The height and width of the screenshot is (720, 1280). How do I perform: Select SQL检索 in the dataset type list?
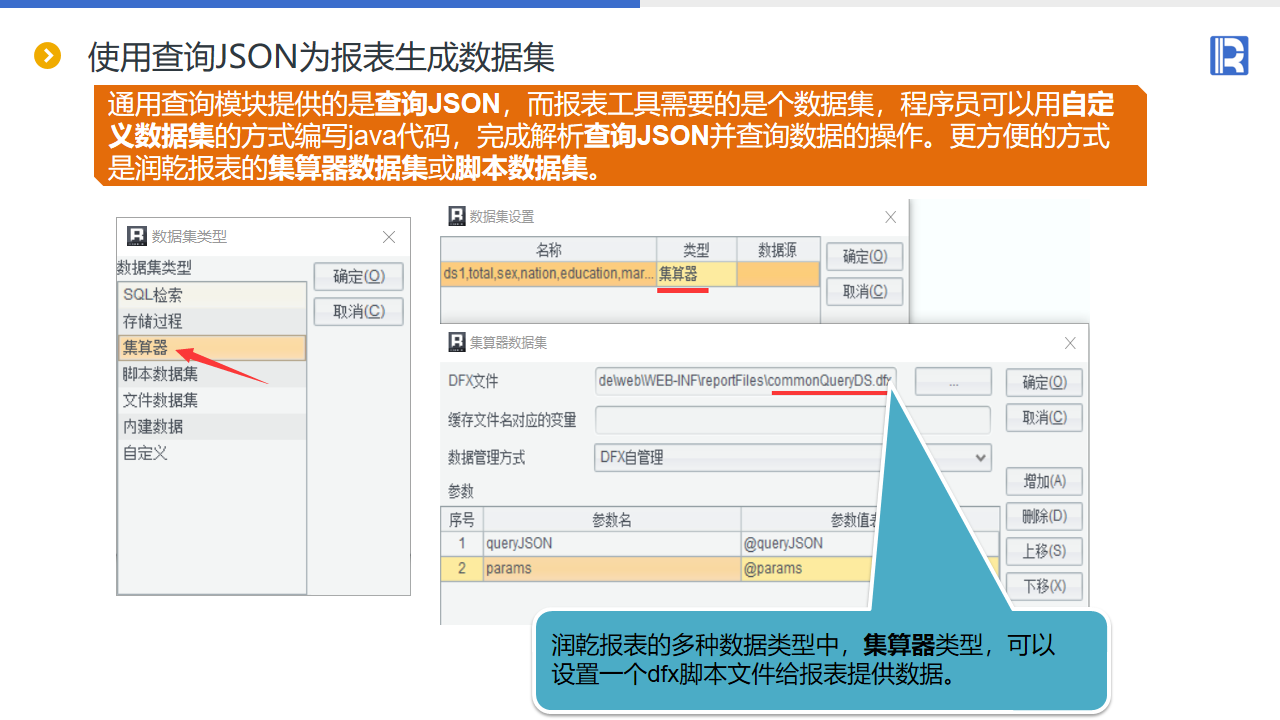(x=211, y=295)
